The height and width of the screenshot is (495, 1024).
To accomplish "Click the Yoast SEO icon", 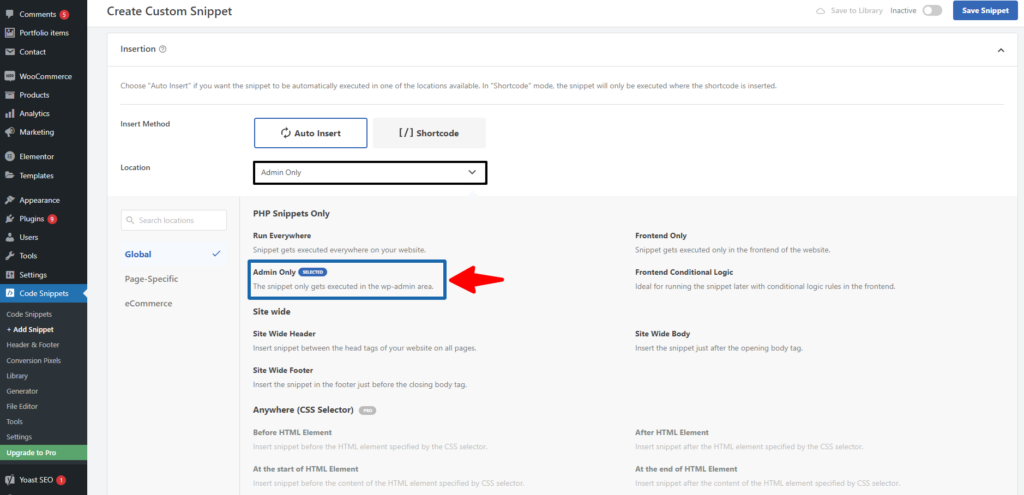I will point(10,480).
